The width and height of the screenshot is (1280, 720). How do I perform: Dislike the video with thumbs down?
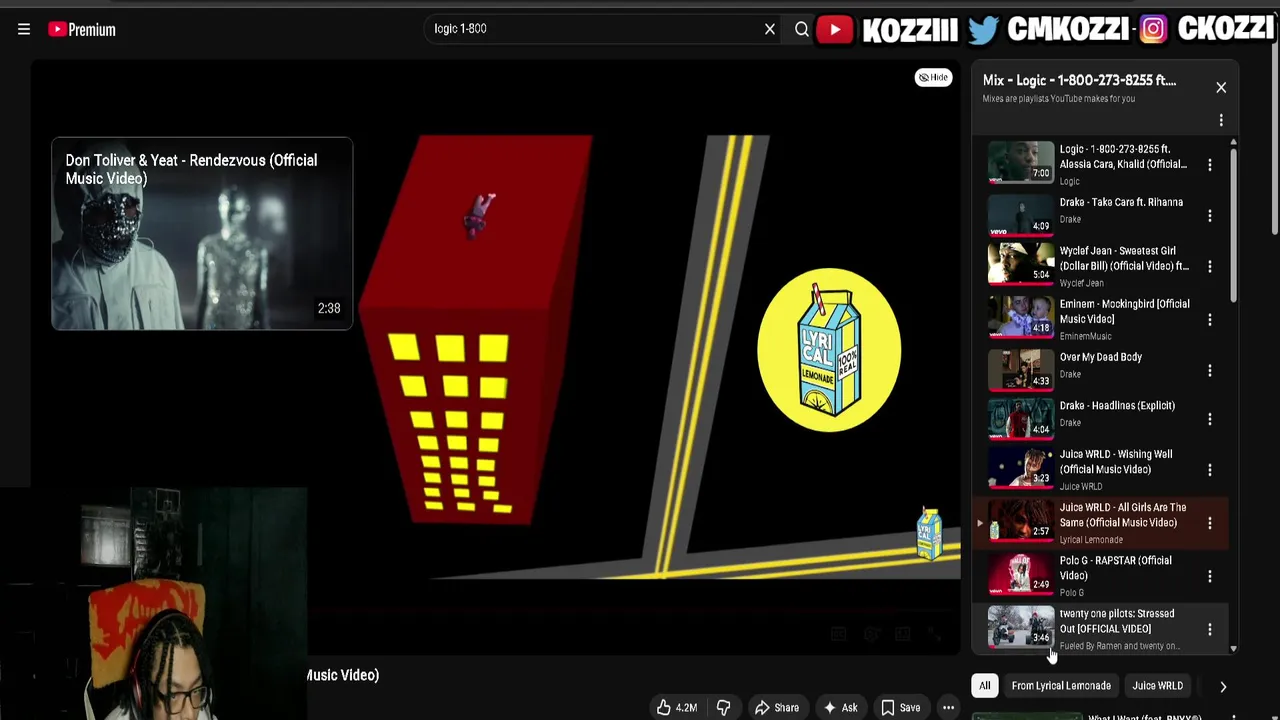[x=724, y=708]
